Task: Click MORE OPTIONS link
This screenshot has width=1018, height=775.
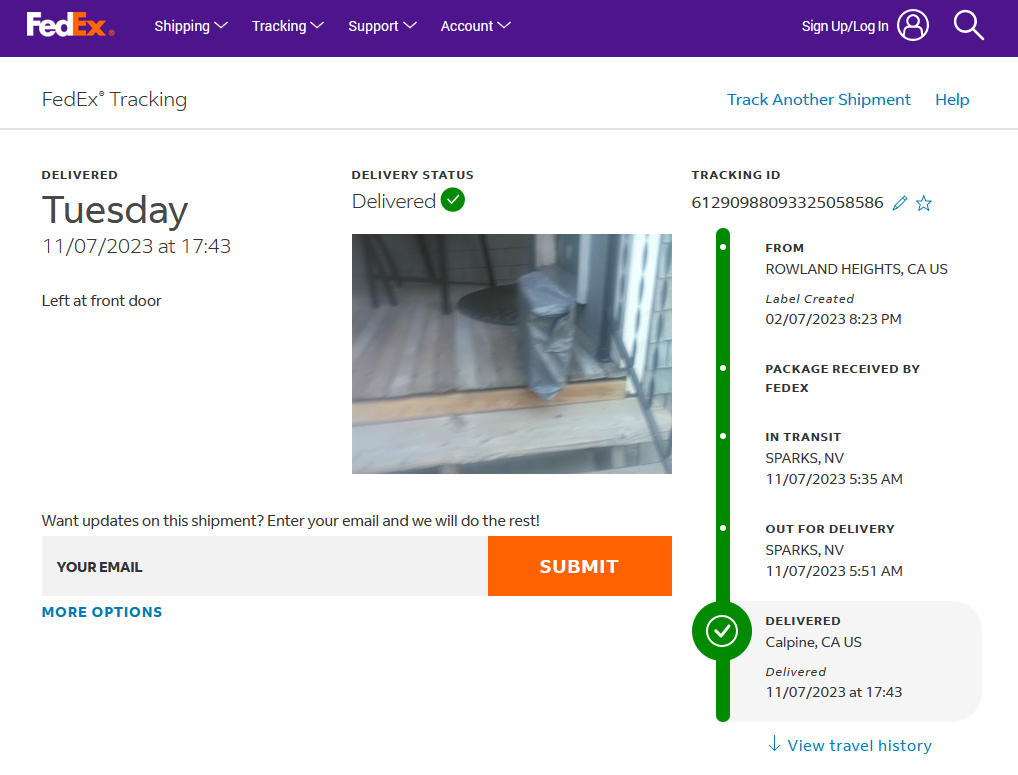Action: [x=102, y=612]
